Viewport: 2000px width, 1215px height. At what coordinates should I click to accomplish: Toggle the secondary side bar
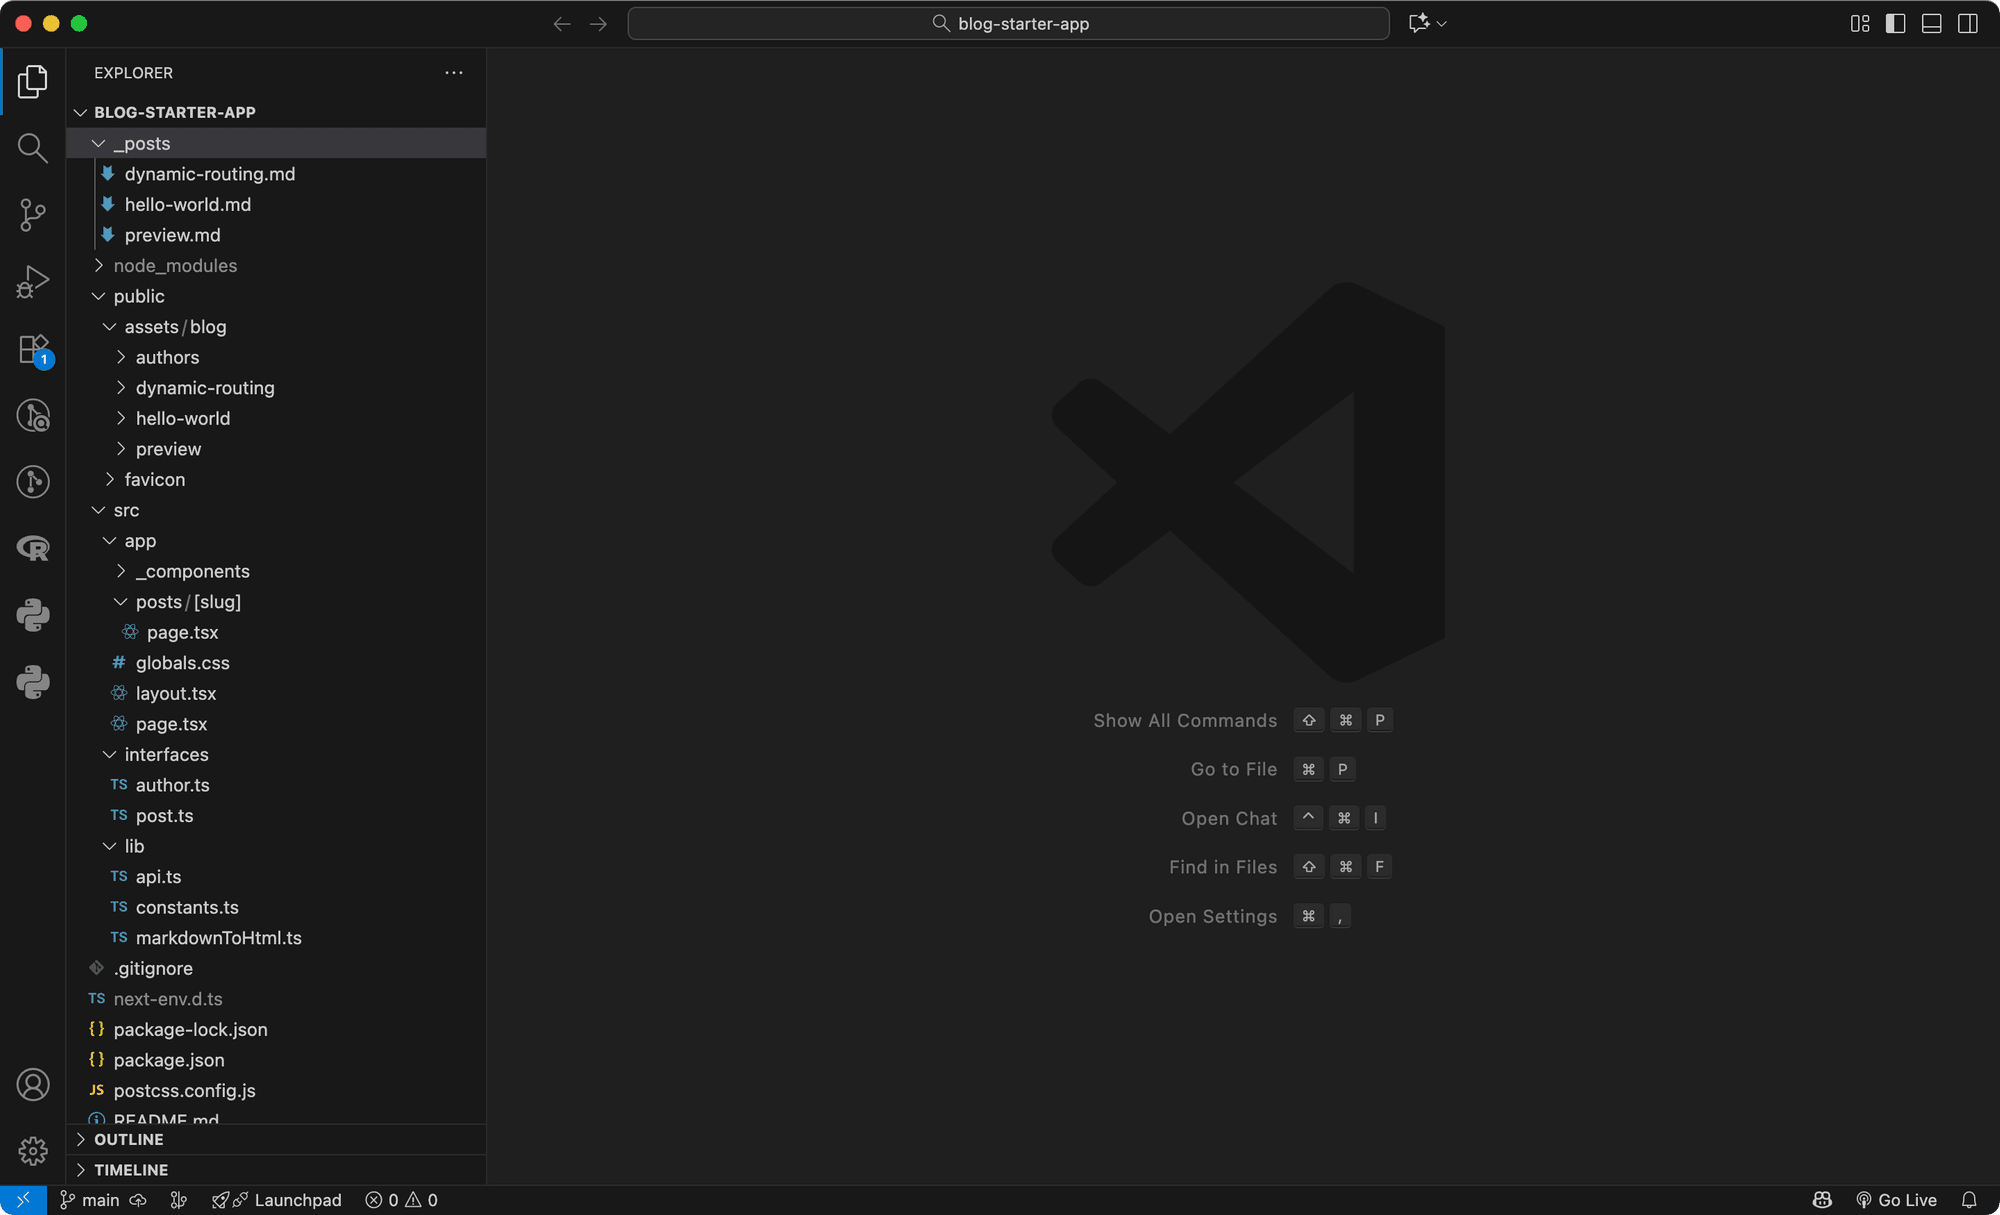(1968, 23)
